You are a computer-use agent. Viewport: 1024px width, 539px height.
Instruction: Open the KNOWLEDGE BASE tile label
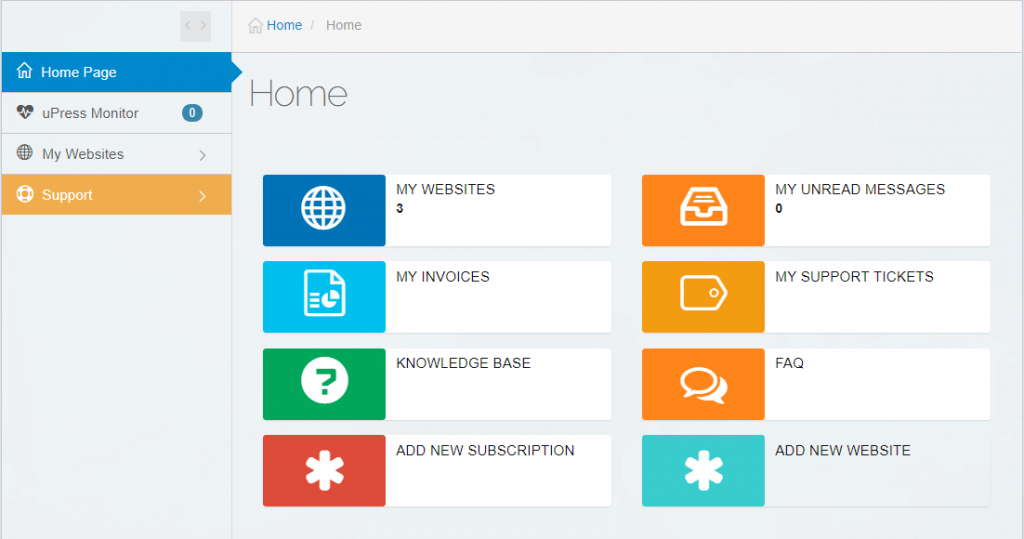(x=463, y=363)
